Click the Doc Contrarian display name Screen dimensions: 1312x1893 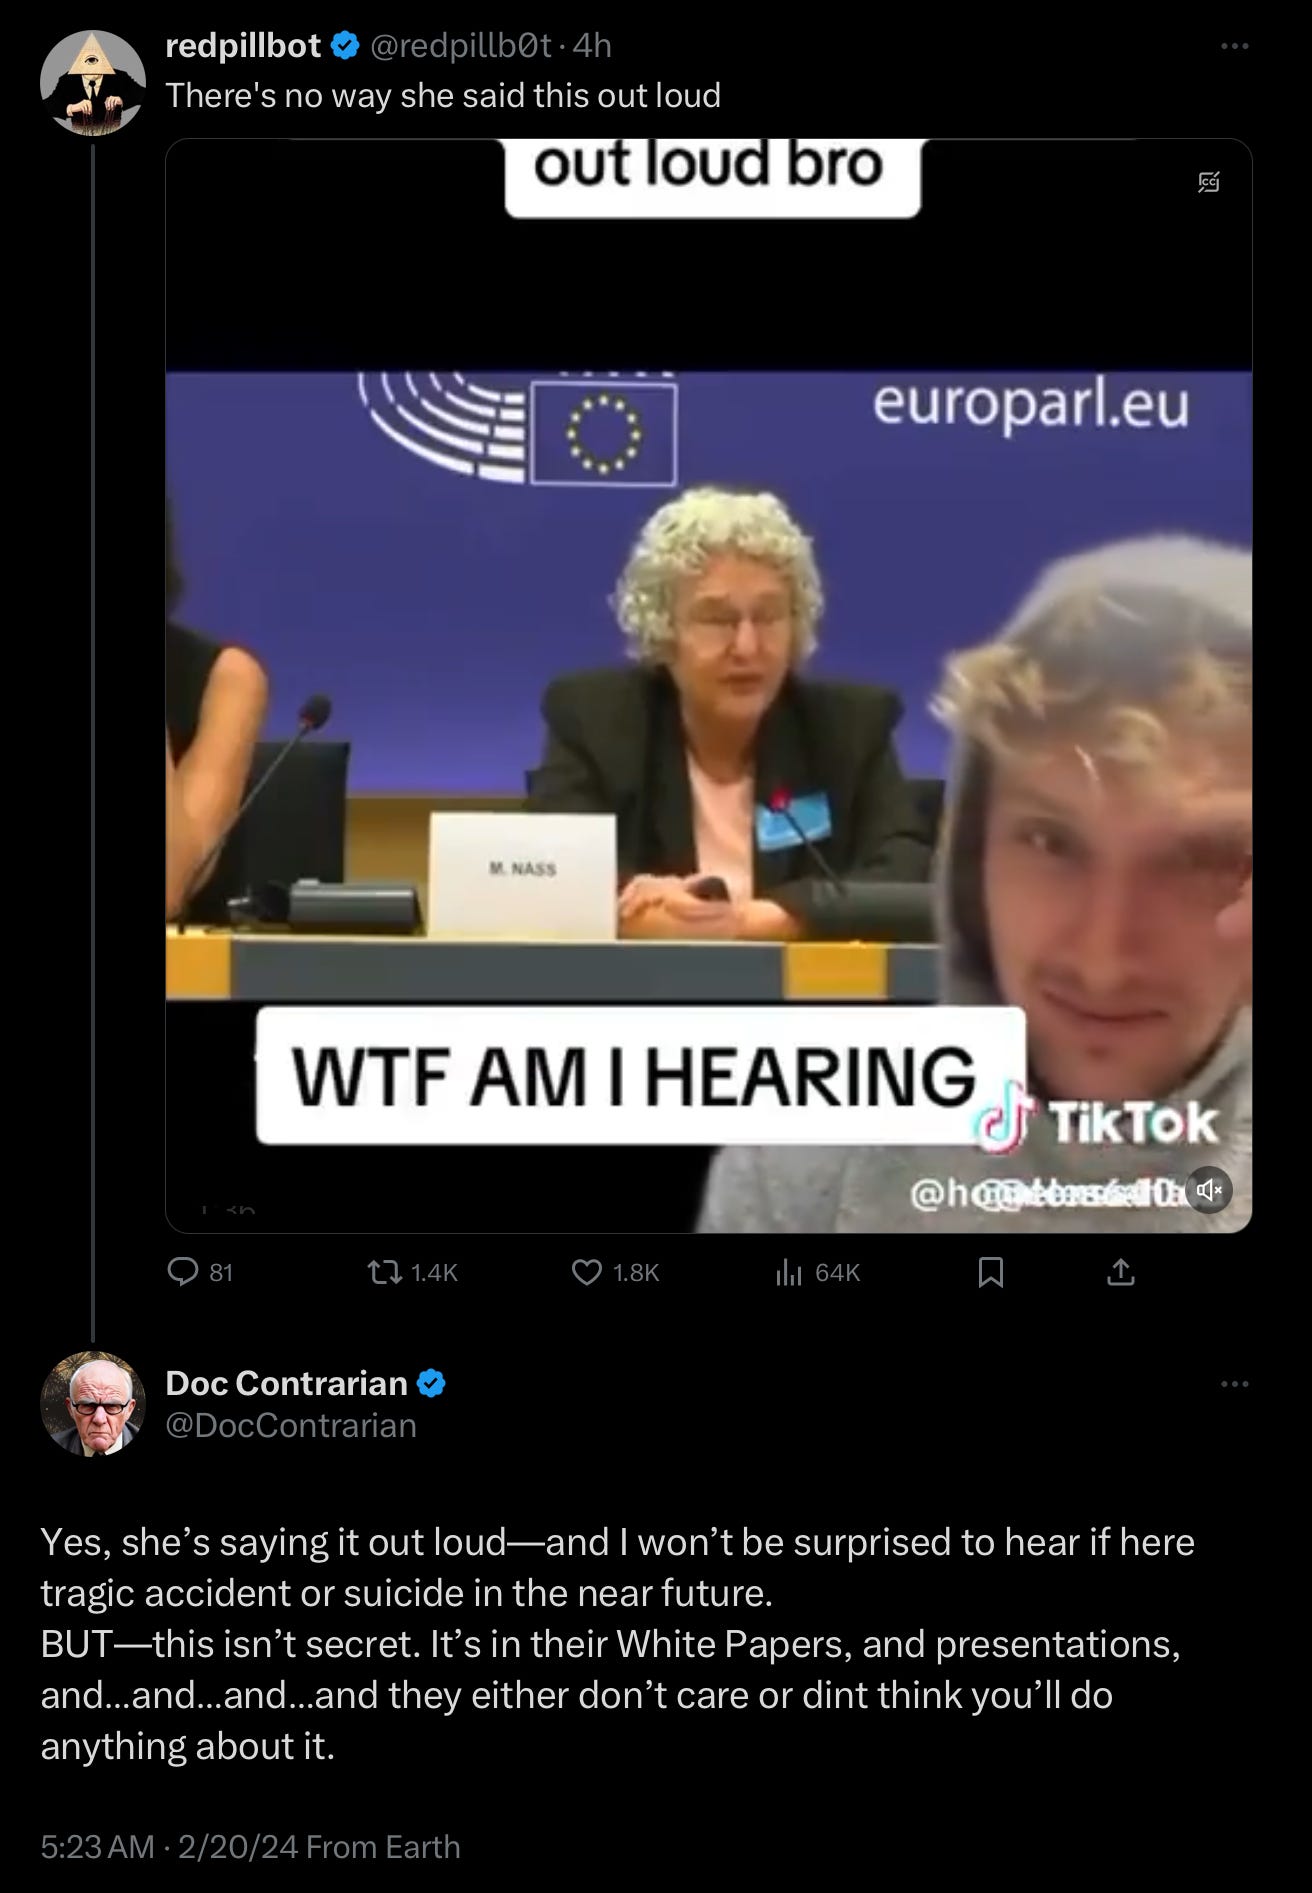tap(286, 1383)
